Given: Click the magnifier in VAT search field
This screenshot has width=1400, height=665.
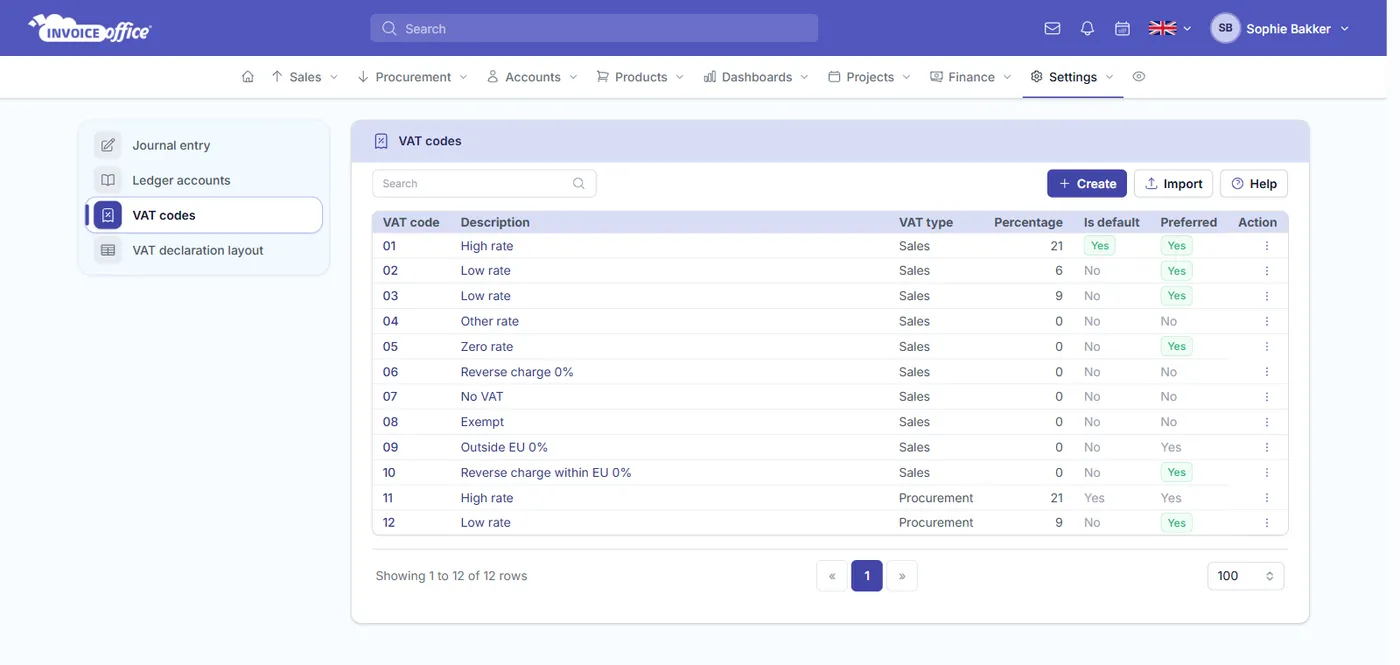Looking at the screenshot, I should click(x=579, y=184).
